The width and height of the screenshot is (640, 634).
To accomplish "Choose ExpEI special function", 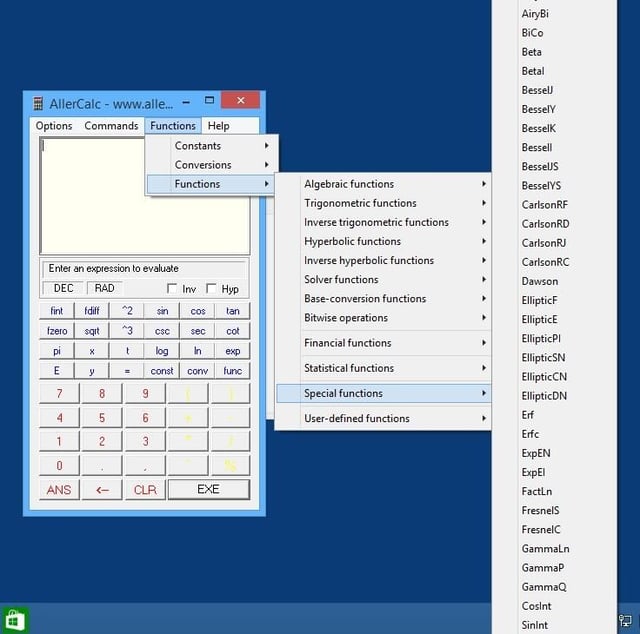I will pyautogui.click(x=554, y=472).
